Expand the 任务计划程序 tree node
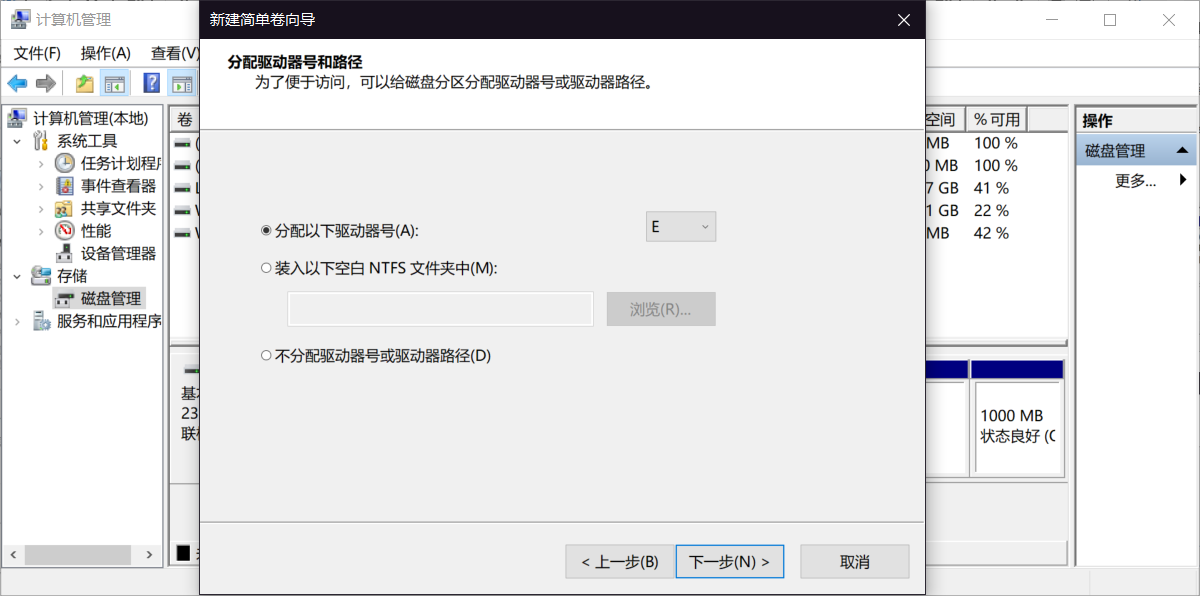Image resolution: width=1200 pixels, height=596 pixels. 40,163
